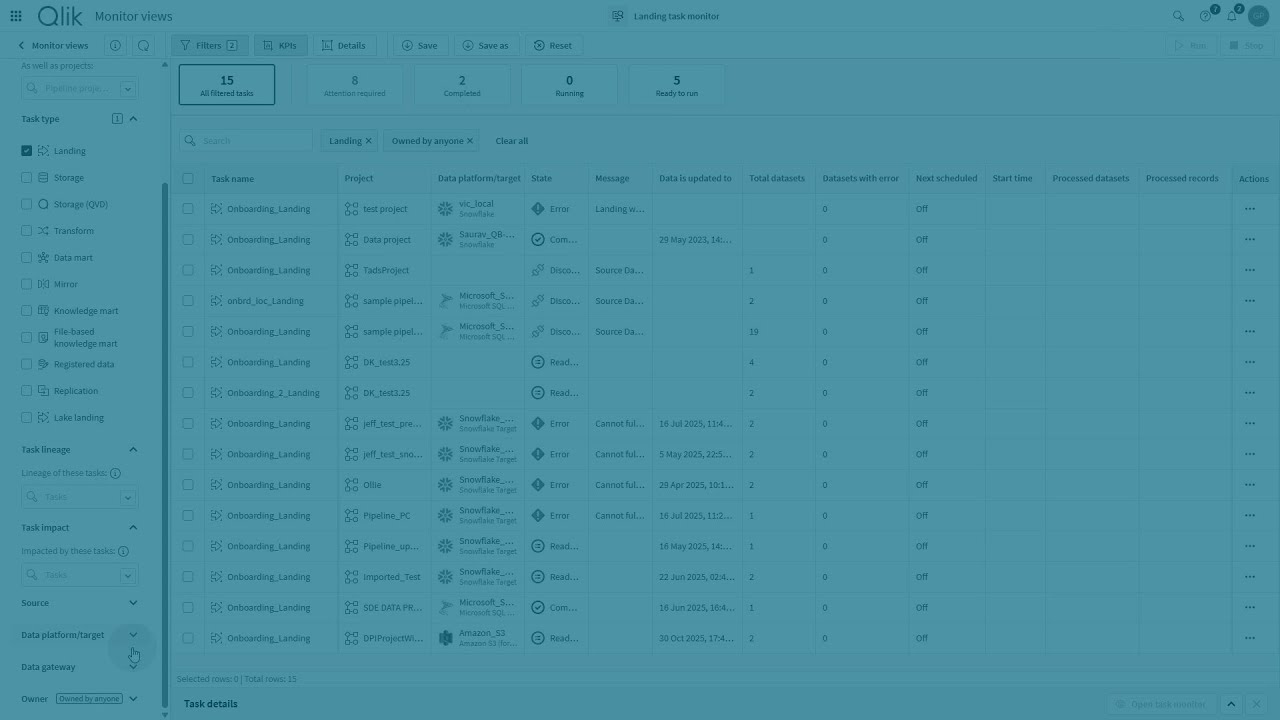Collapse the Task lineage section
This screenshot has width=1280, height=720.
coord(133,450)
